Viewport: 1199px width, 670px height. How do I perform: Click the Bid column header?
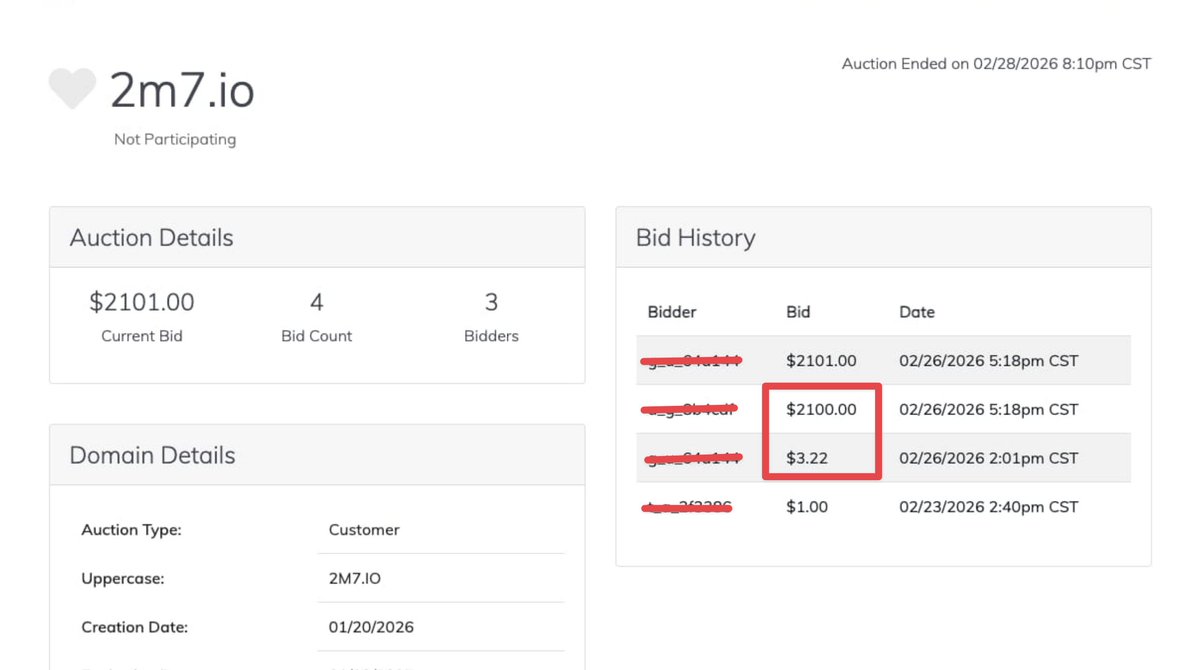coord(798,312)
